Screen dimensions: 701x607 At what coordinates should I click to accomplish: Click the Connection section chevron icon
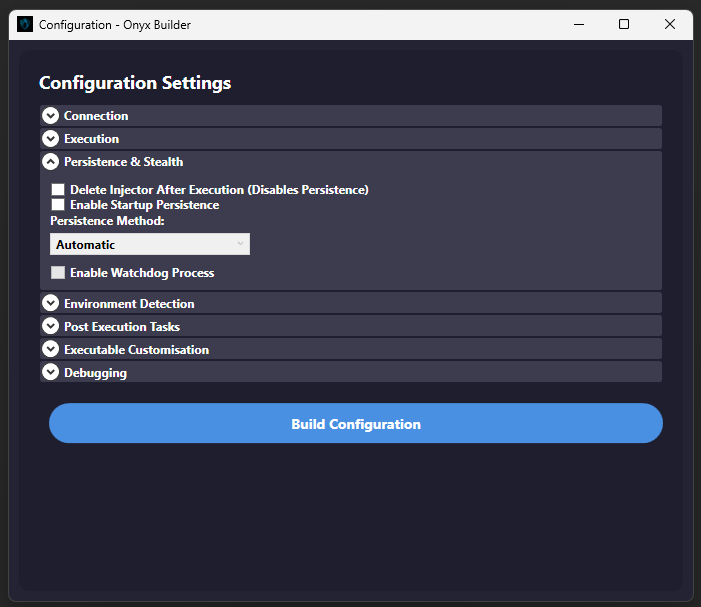pos(51,116)
